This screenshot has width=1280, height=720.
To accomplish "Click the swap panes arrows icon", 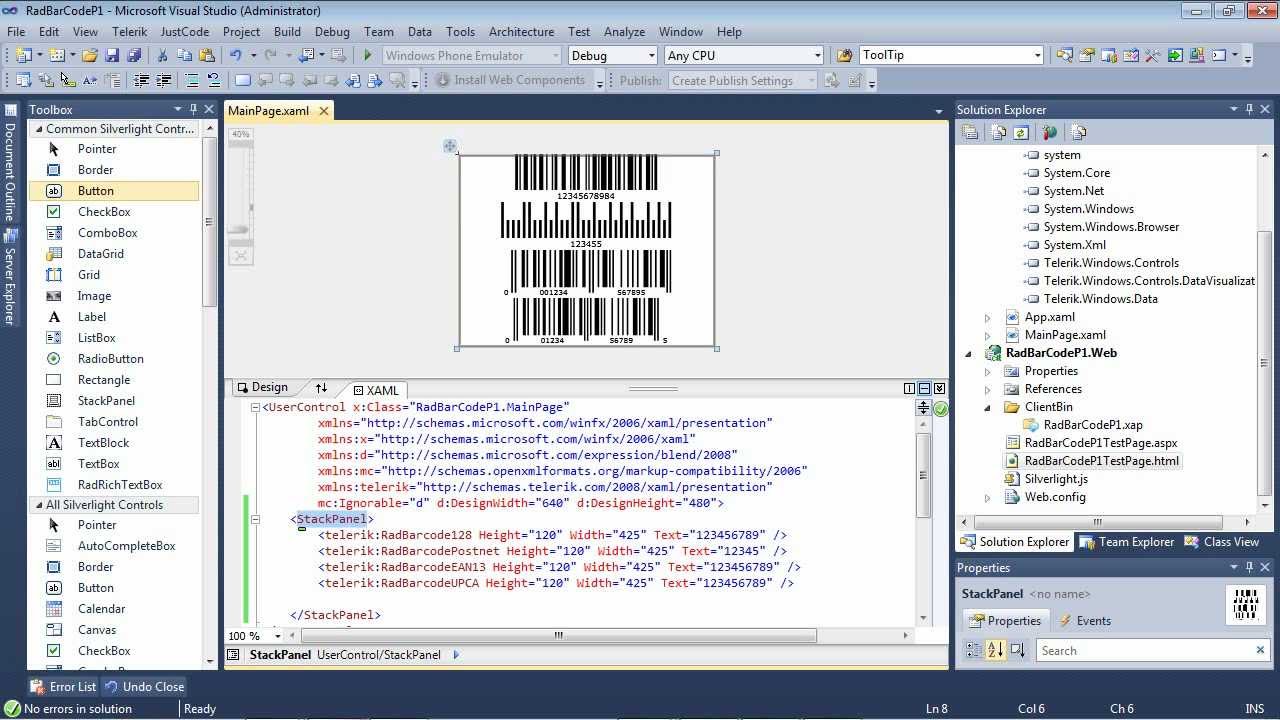I will pyautogui.click(x=321, y=388).
